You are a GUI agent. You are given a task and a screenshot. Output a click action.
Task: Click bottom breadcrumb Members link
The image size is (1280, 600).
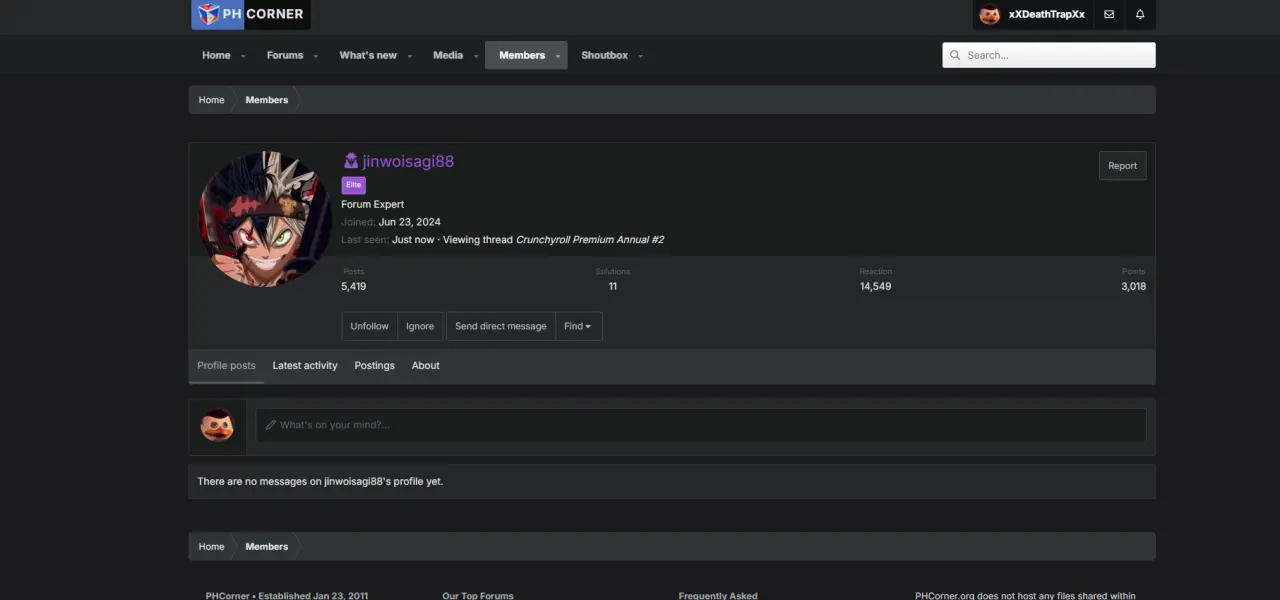pos(267,547)
